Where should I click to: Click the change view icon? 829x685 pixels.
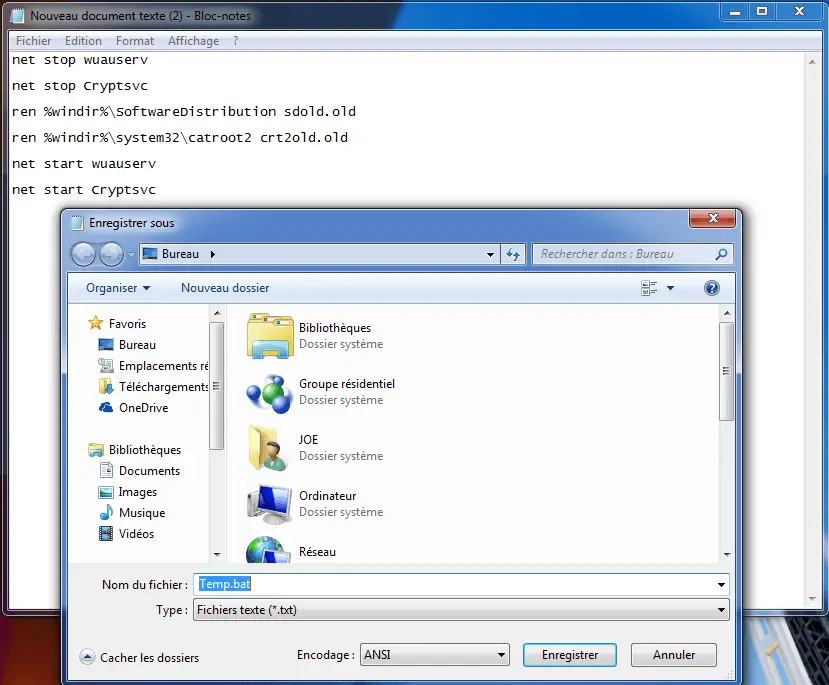pyautogui.click(x=649, y=288)
